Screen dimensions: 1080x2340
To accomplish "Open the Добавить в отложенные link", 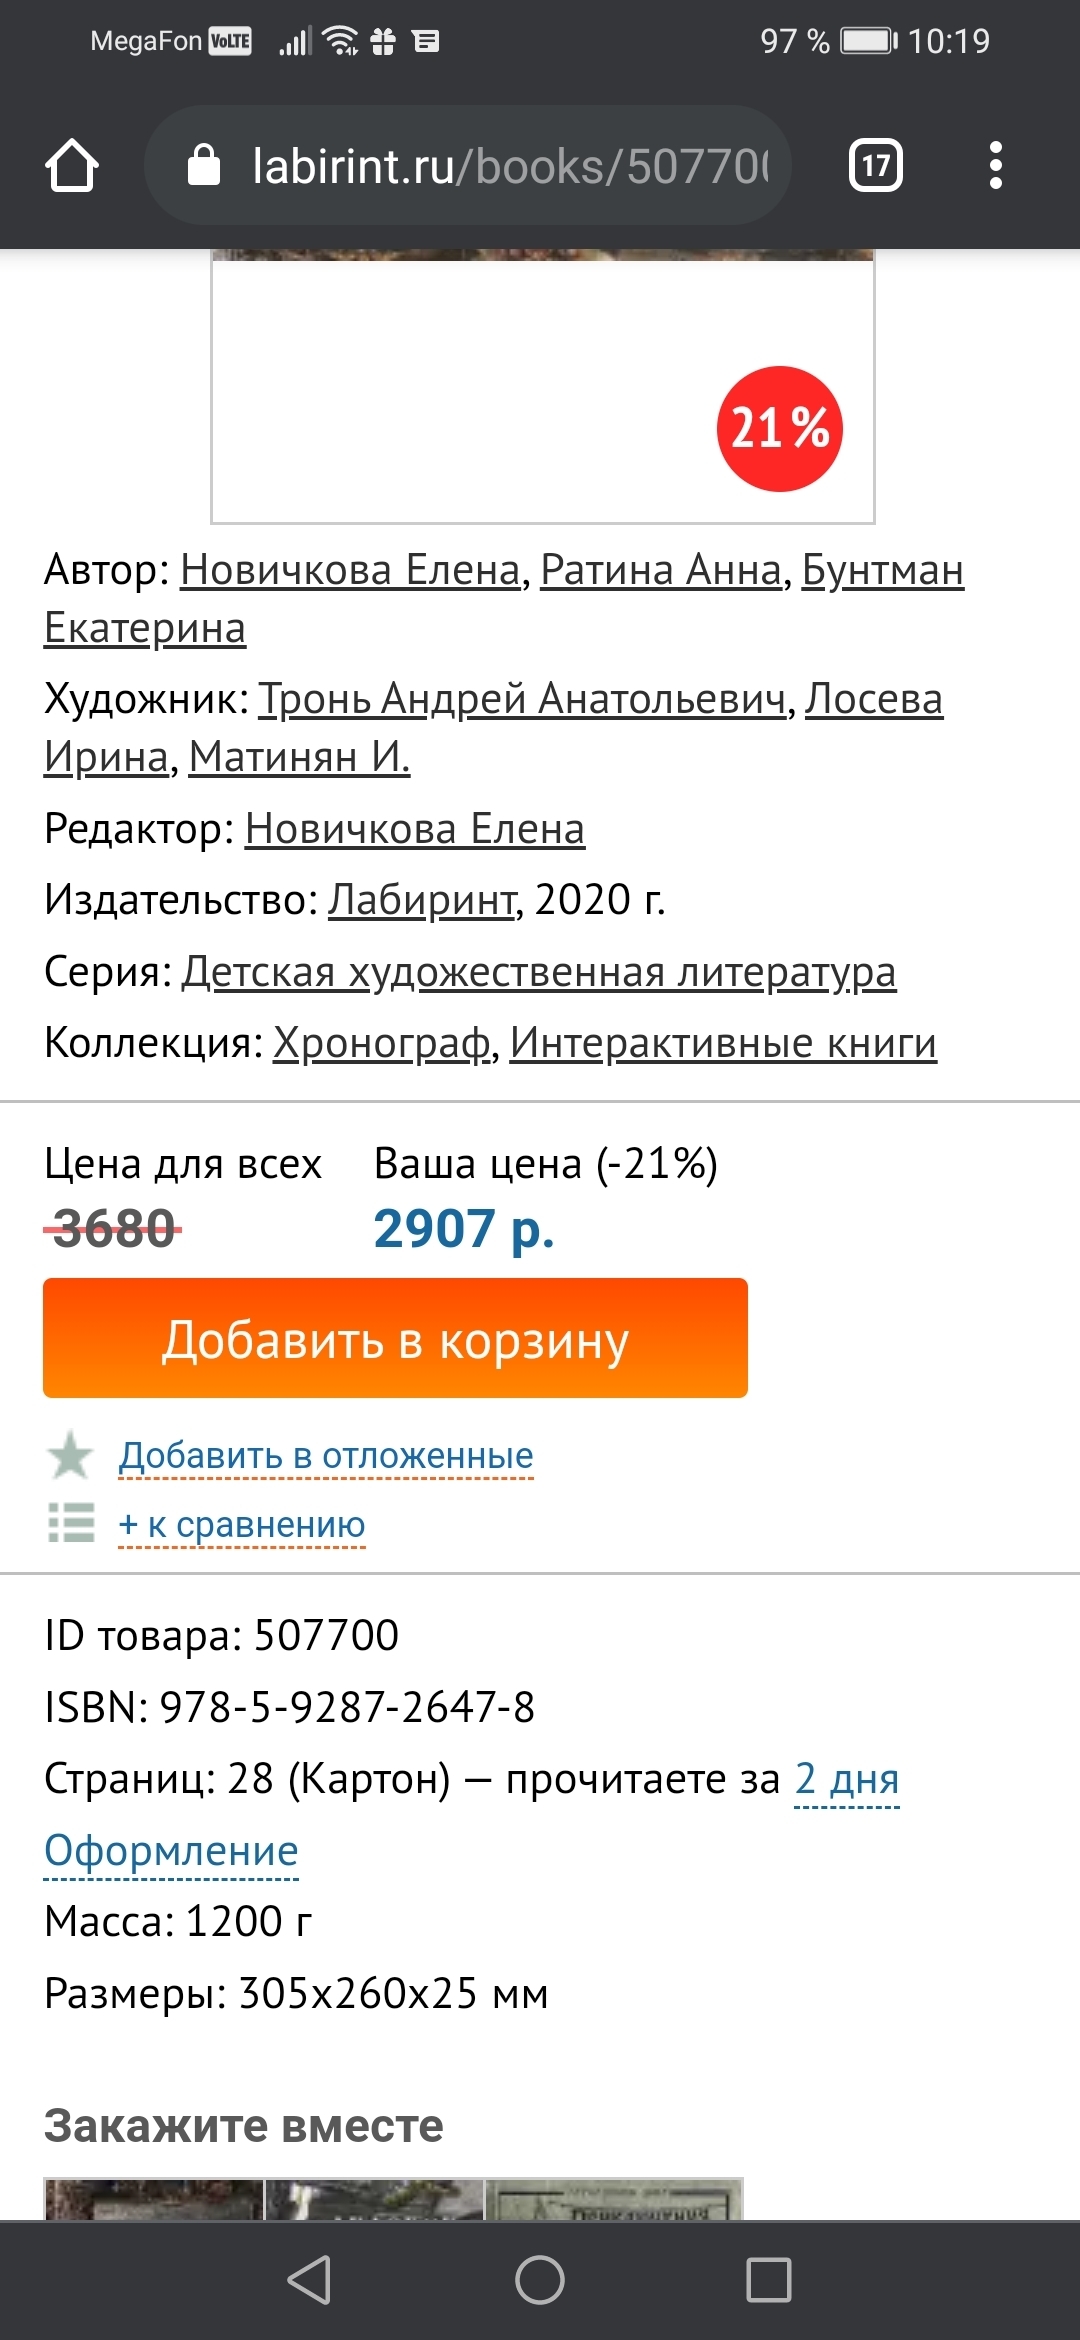I will pos(326,1456).
